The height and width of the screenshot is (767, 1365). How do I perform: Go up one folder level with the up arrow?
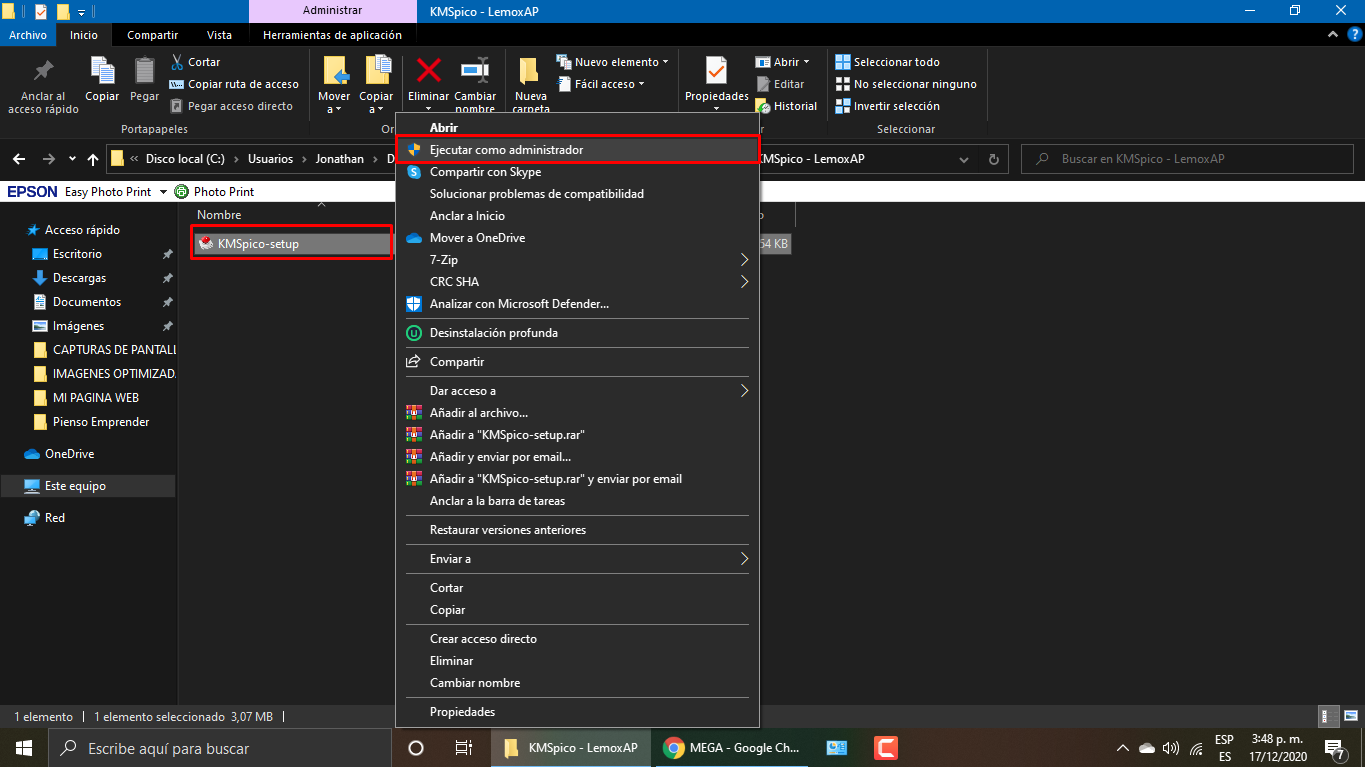point(93,159)
